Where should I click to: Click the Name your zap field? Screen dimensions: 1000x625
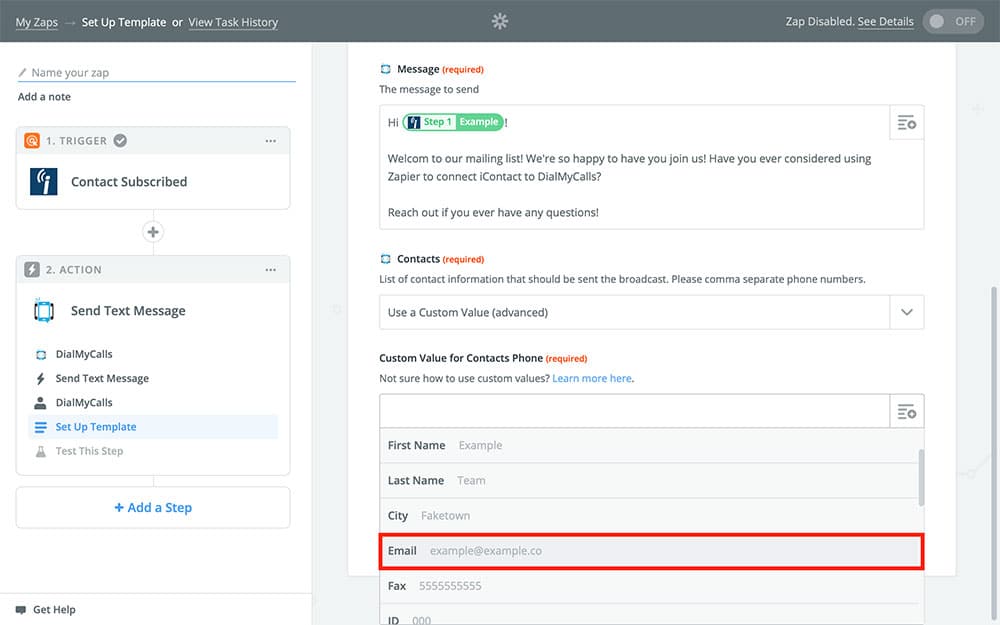[x=160, y=73]
